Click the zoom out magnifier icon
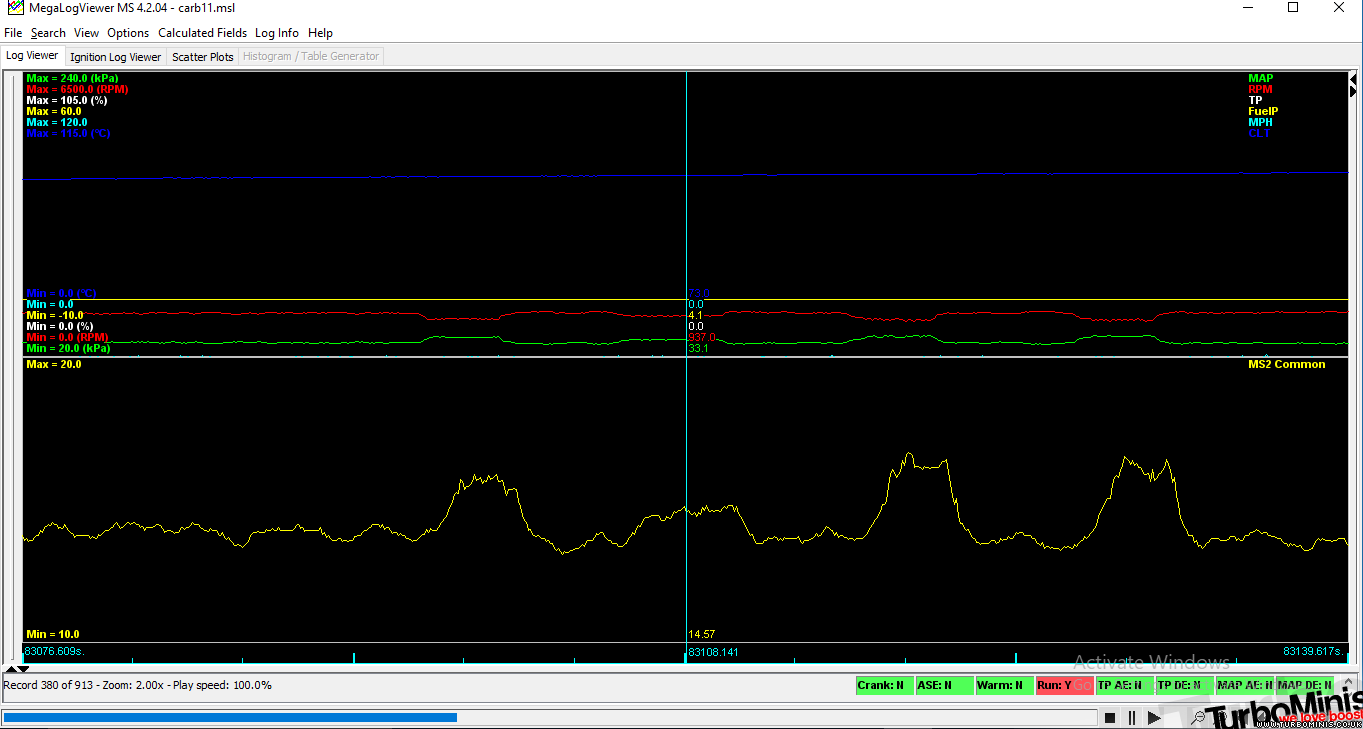 (x=1197, y=717)
